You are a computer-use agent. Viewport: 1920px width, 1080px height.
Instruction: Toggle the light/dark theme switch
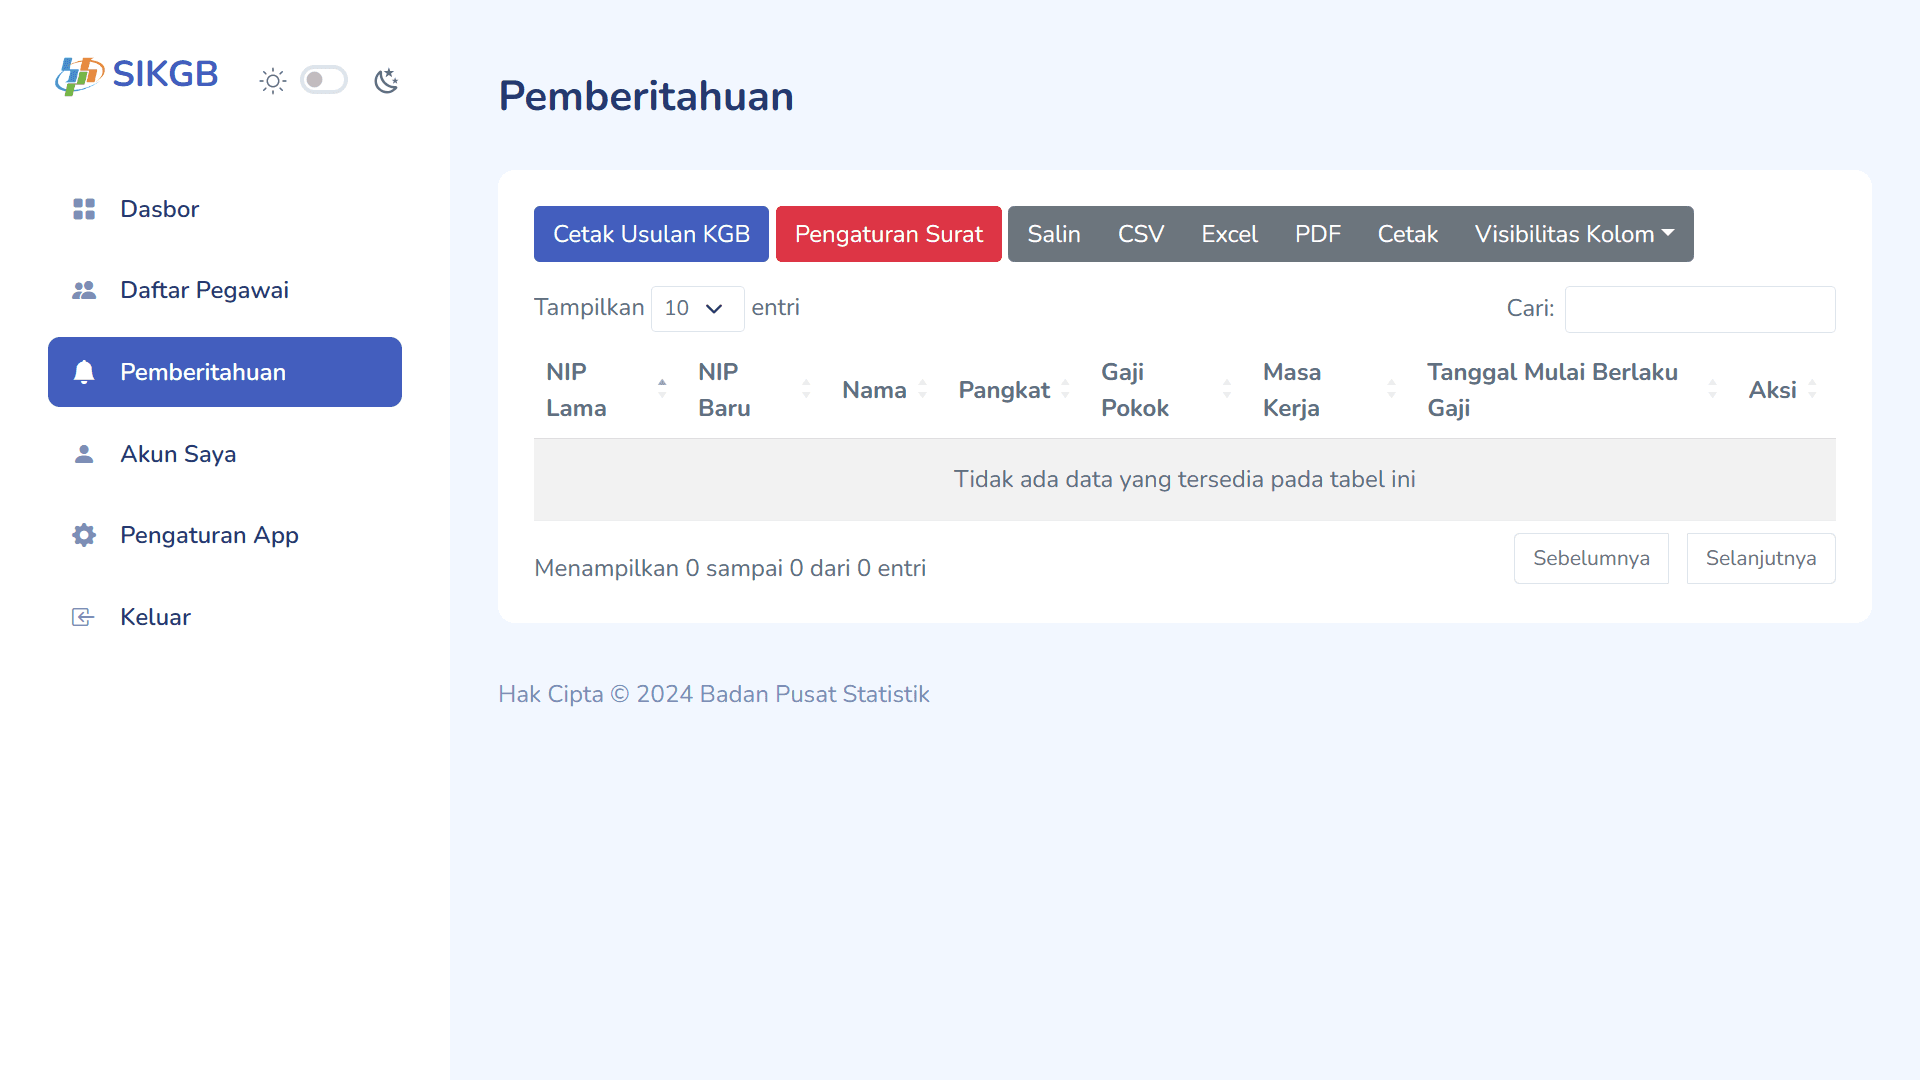point(324,79)
